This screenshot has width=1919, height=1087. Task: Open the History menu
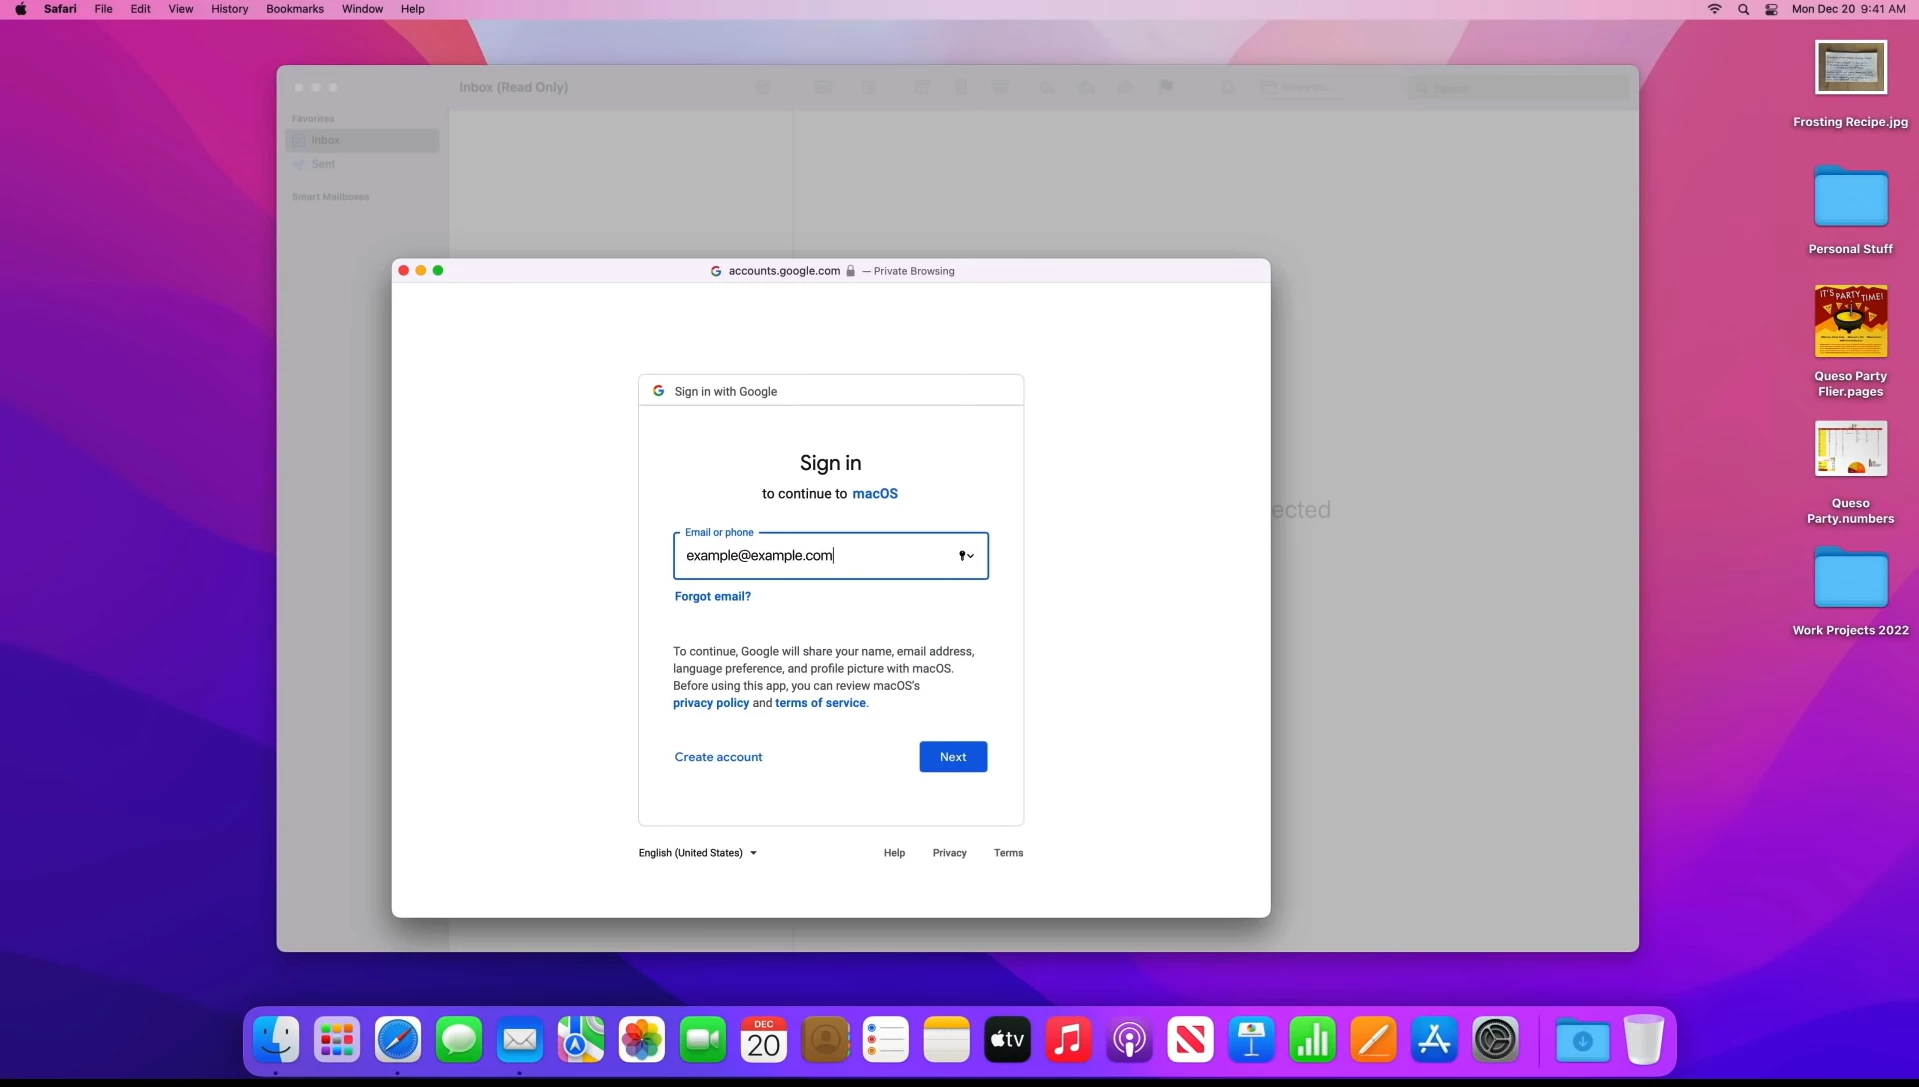tap(229, 9)
